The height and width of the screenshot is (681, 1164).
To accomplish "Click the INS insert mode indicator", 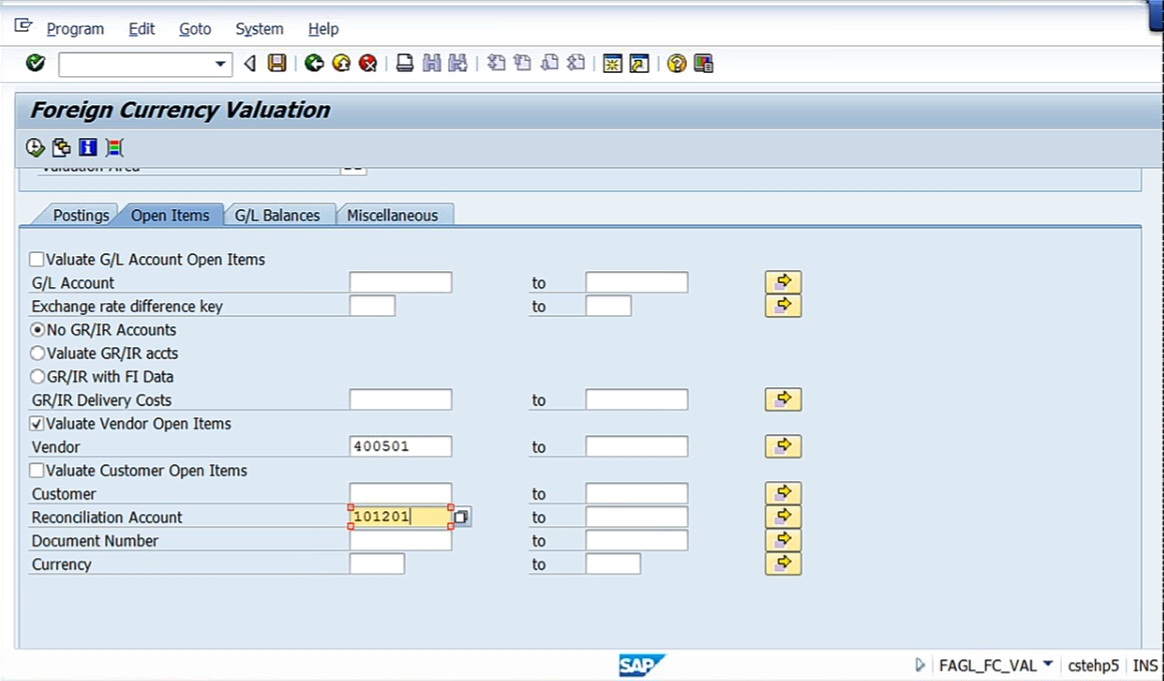I will click(x=1145, y=665).
